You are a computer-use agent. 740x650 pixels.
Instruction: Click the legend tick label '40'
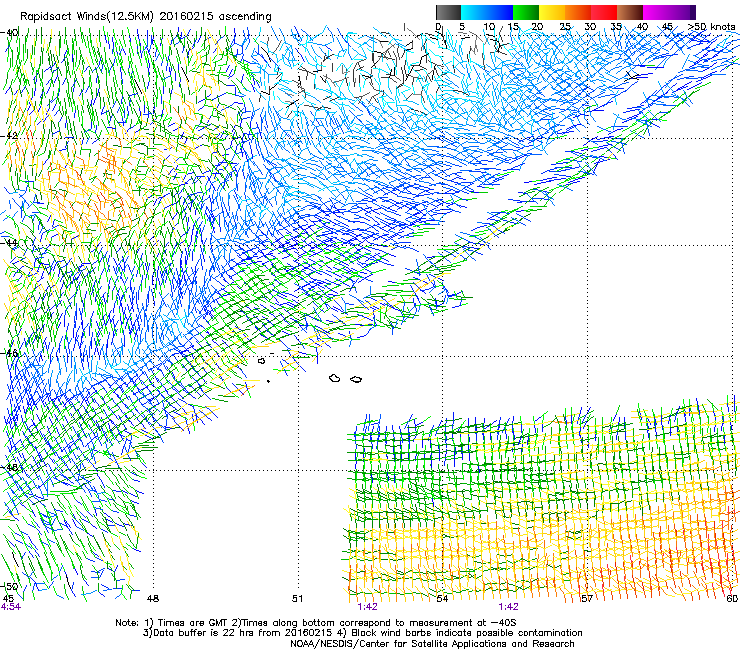[642, 27]
